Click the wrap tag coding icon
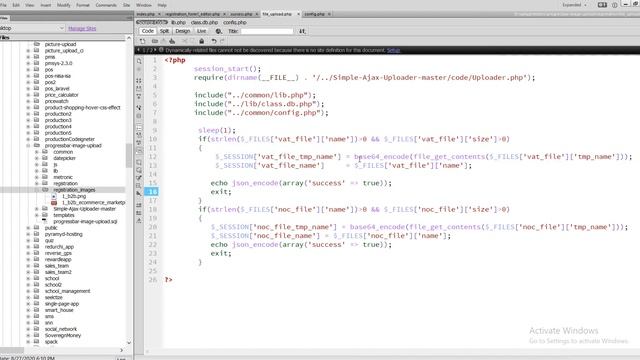Screen dimensions: 640x360 click(139, 178)
